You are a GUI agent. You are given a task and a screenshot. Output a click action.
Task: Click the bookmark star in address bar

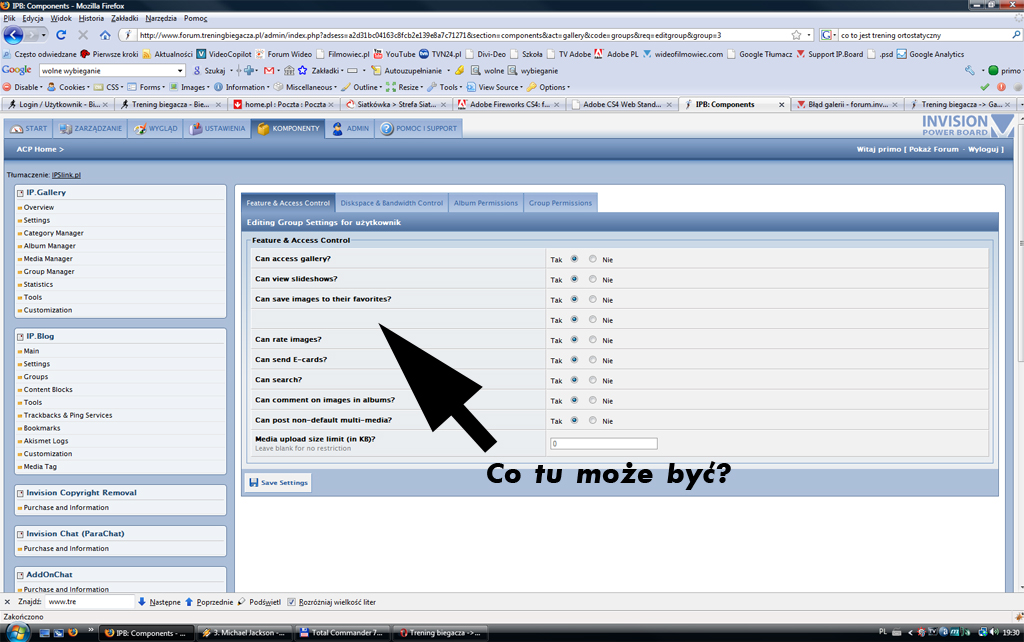[x=796, y=35]
